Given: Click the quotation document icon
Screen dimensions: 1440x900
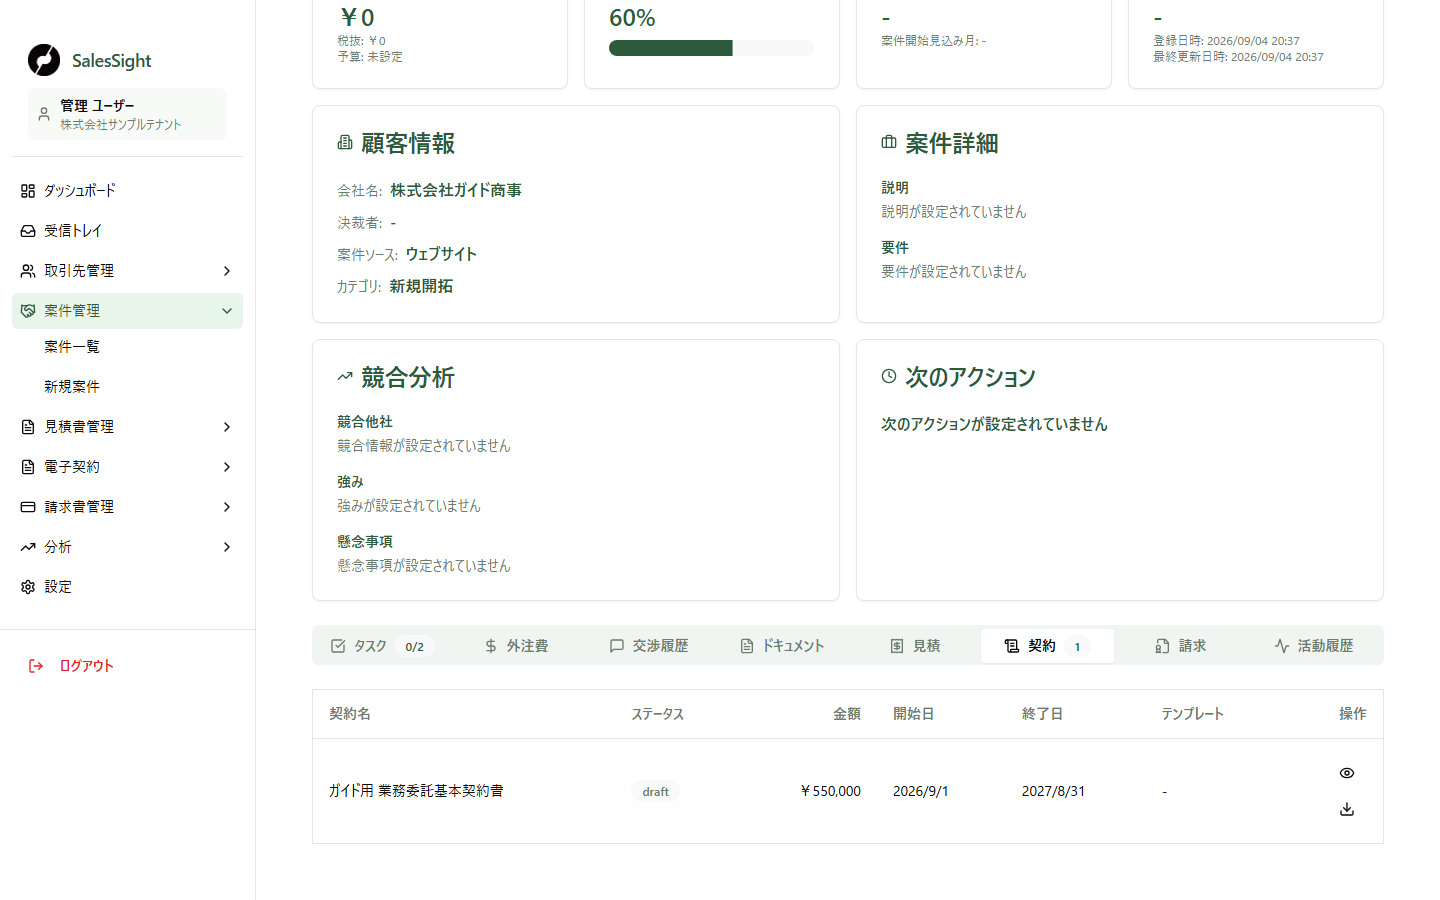Looking at the screenshot, I should pyautogui.click(x=28, y=427).
